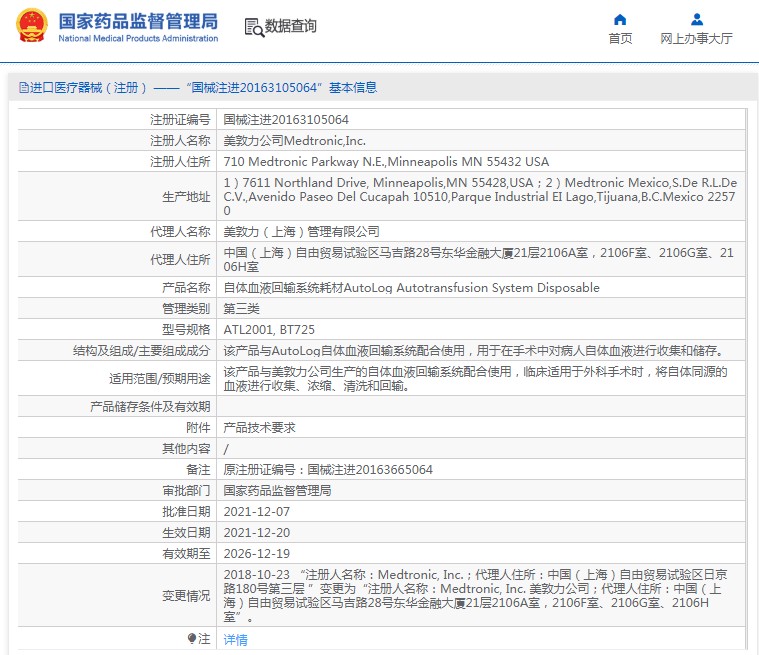Click the address 710 Medtronic Parkway value

pos(386,162)
